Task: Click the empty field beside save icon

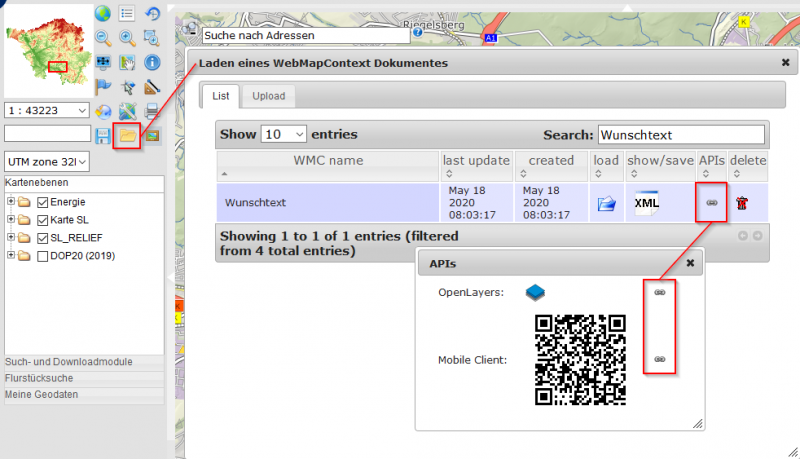Action: (47, 134)
